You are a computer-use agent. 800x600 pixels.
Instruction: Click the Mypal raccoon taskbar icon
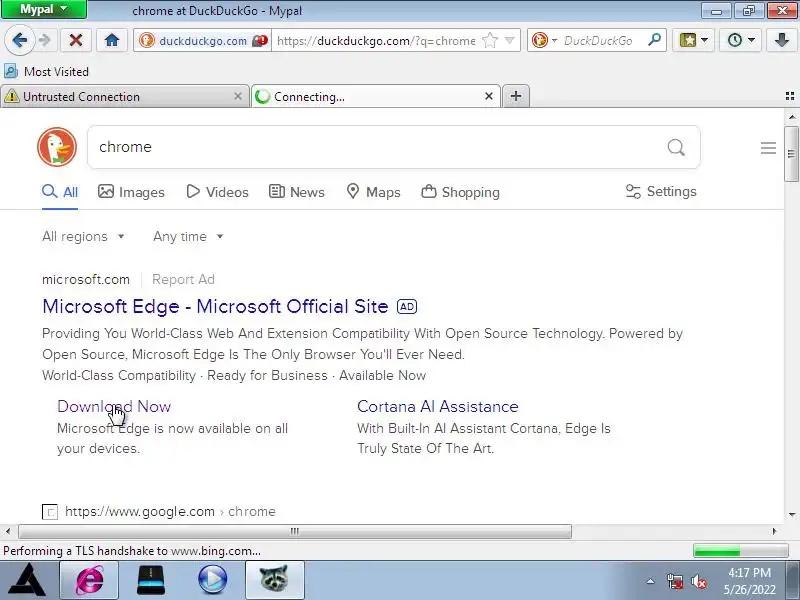274,580
